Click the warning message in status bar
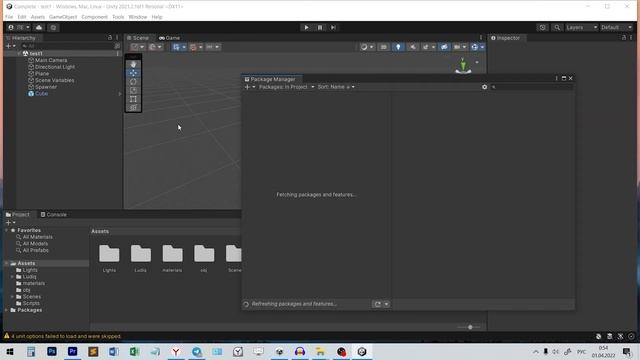 [x=66, y=336]
